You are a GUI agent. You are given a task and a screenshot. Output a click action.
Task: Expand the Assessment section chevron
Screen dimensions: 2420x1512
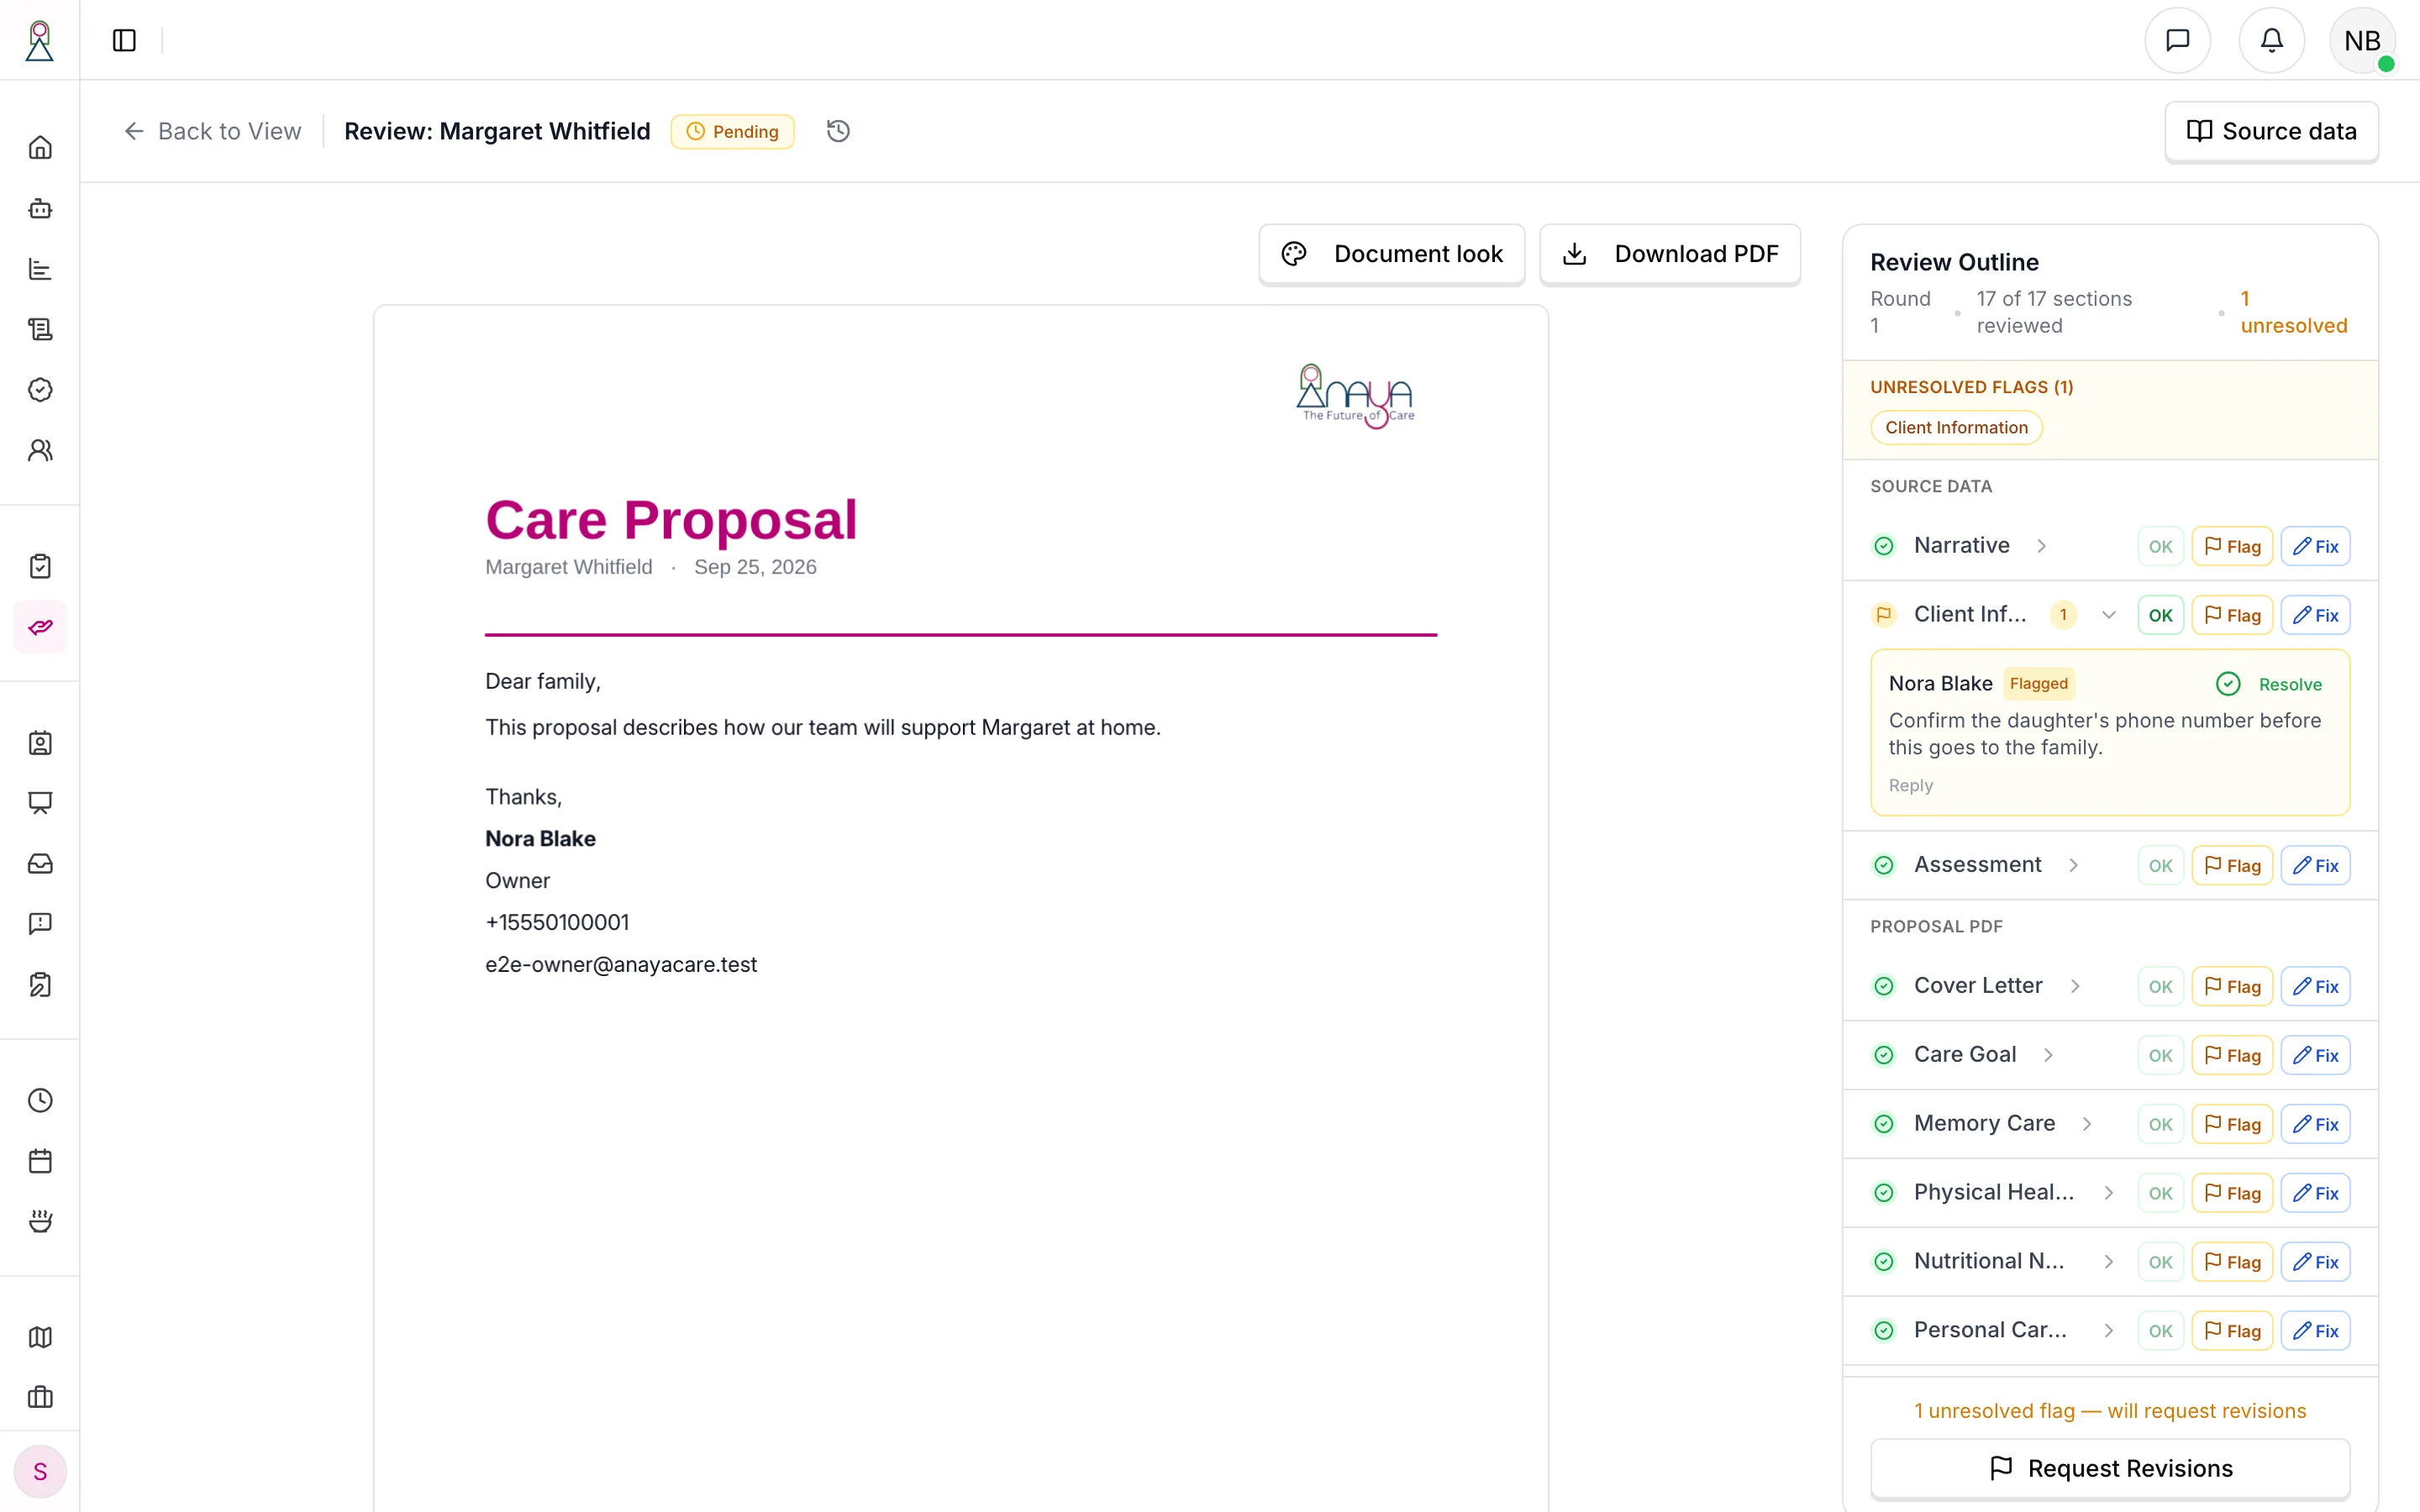[2073, 866]
